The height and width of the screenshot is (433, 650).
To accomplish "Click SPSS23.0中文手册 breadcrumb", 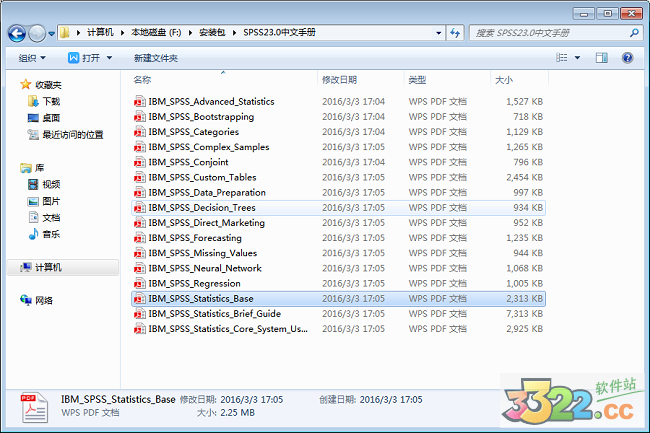I will tap(279, 32).
